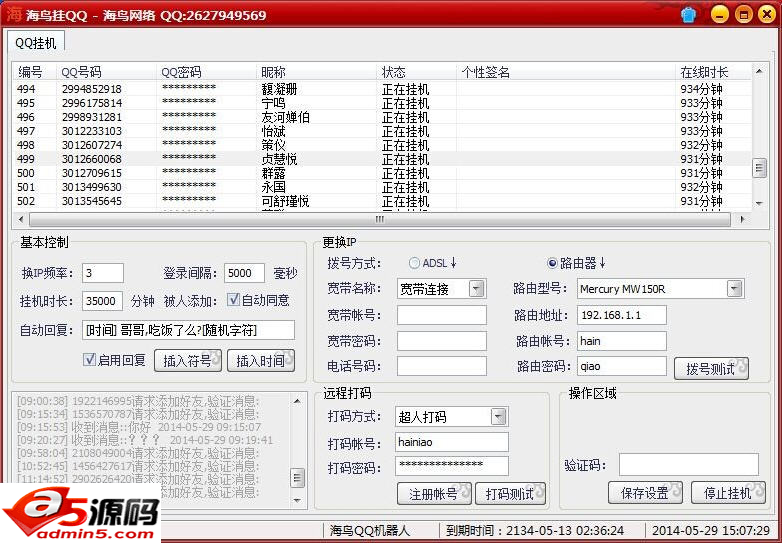Click the 路由密码 field containing qiao
The width and height of the screenshot is (782, 543).
coord(622,366)
